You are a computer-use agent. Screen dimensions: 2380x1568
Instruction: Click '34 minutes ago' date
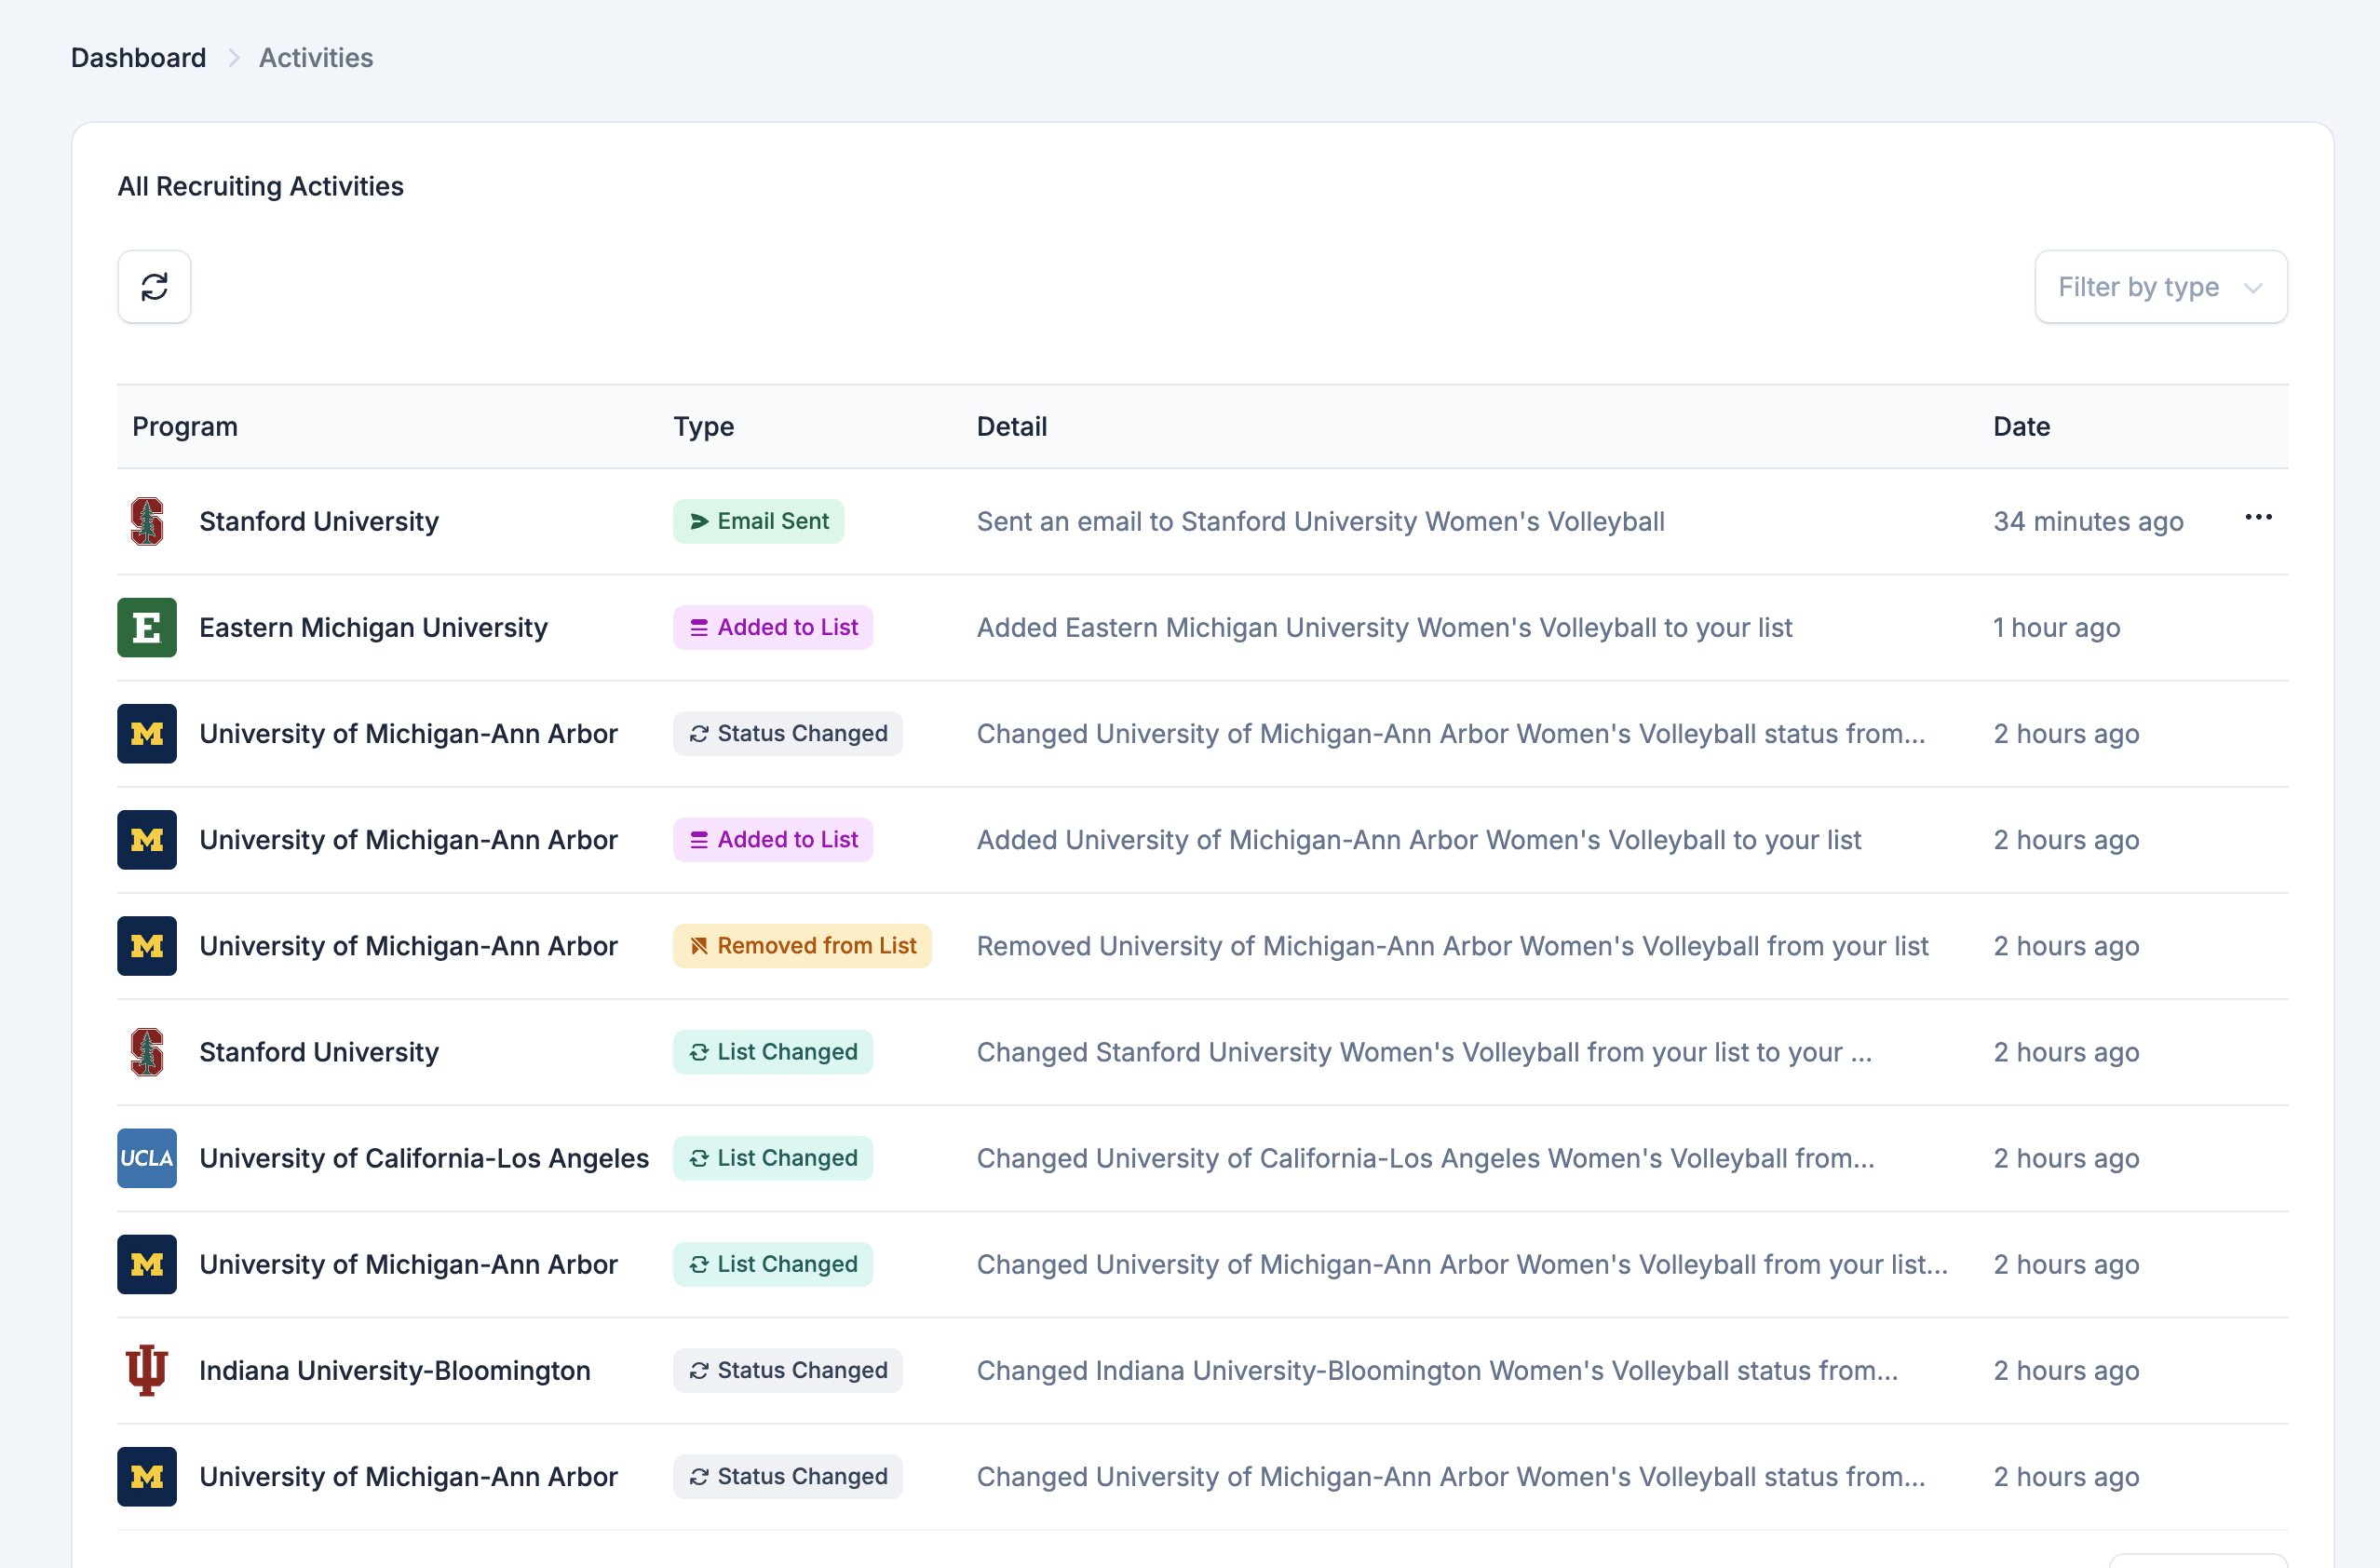[2088, 521]
